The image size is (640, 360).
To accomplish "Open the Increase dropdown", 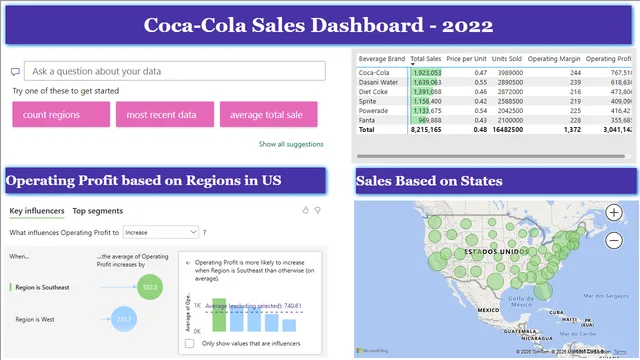I will pyautogui.click(x=161, y=232).
